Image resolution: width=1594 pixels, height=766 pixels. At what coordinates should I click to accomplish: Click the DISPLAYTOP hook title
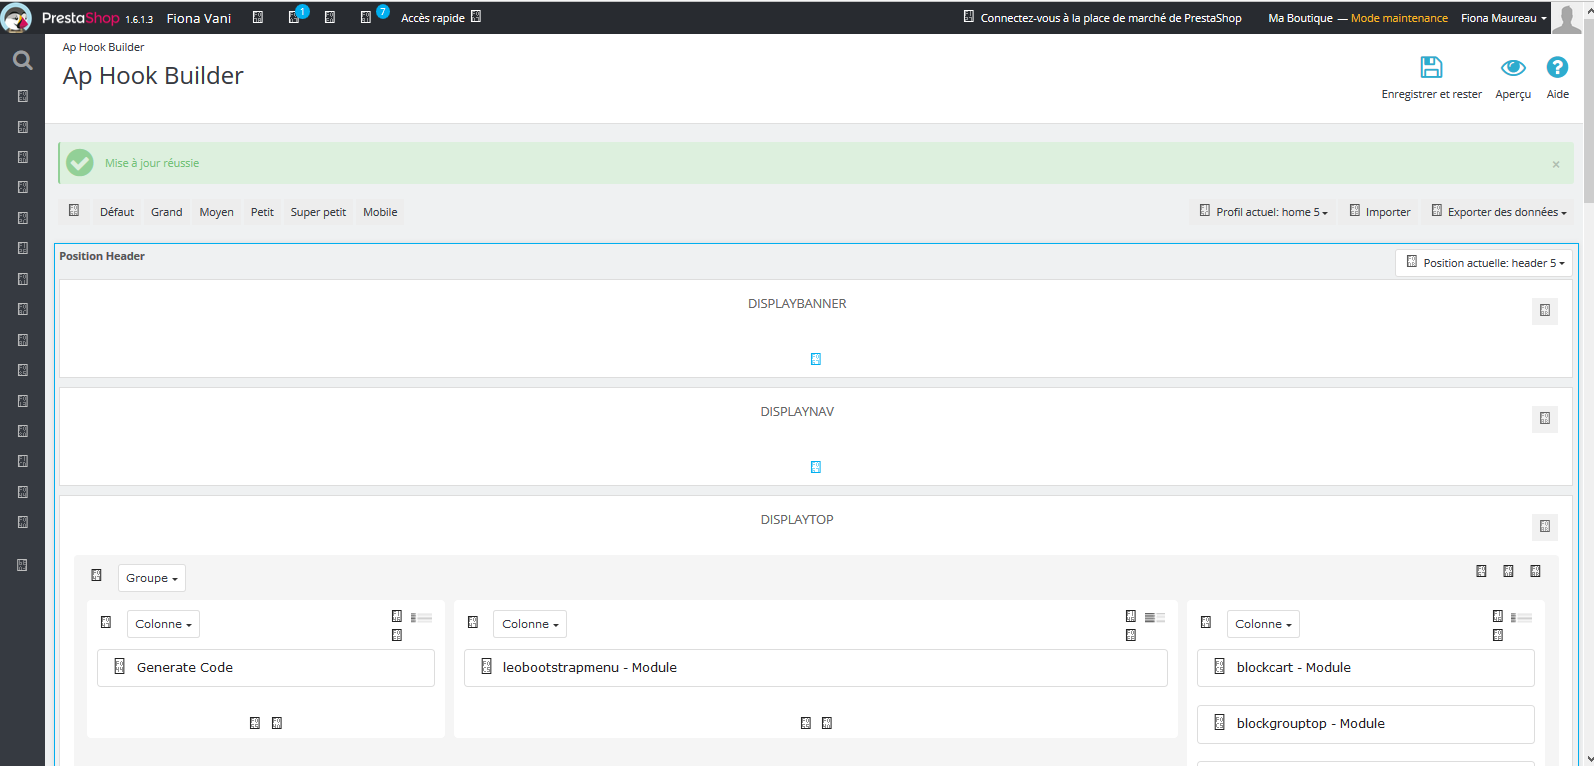coord(797,520)
